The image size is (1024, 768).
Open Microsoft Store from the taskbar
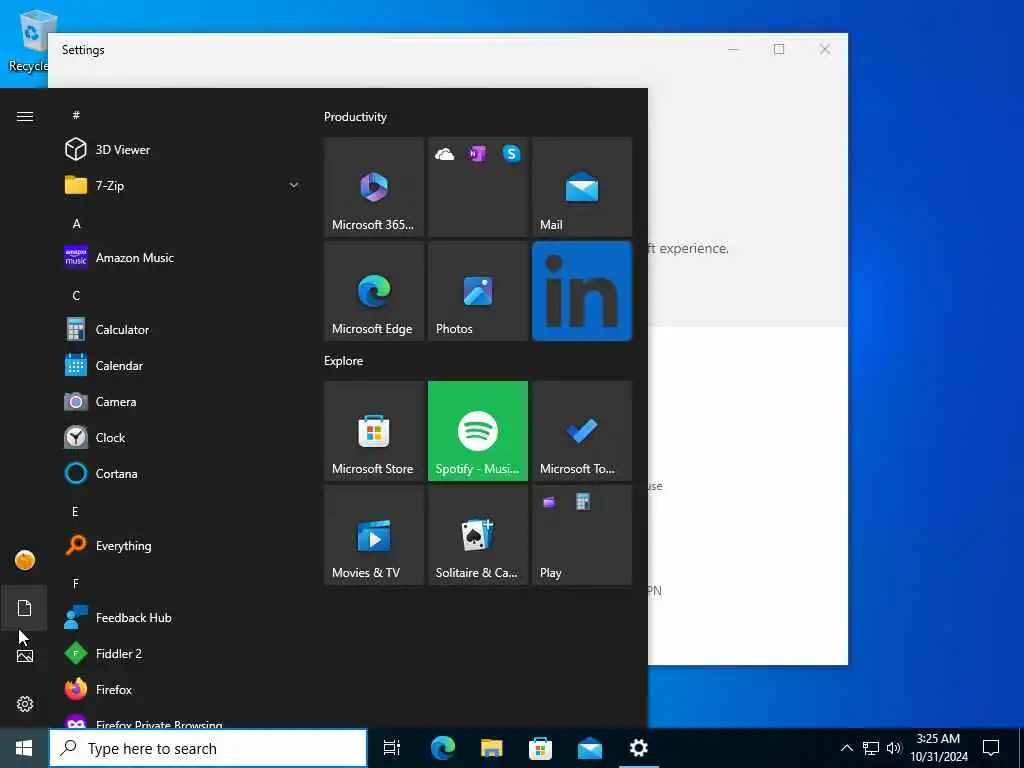point(541,748)
